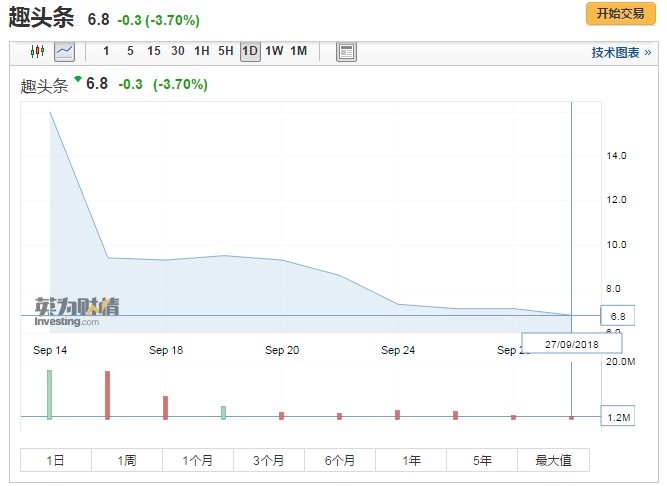Select the 1D interval
This screenshot has height=486, width=667.
pos(250,51)
